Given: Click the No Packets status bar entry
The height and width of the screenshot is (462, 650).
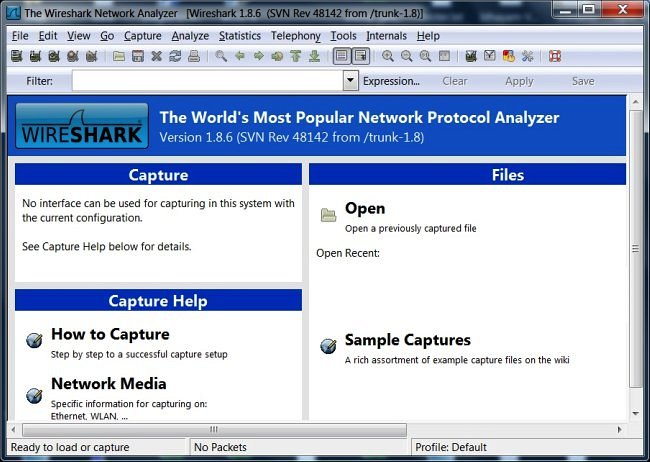Looking at the screenshot, I should pos(220,447).
